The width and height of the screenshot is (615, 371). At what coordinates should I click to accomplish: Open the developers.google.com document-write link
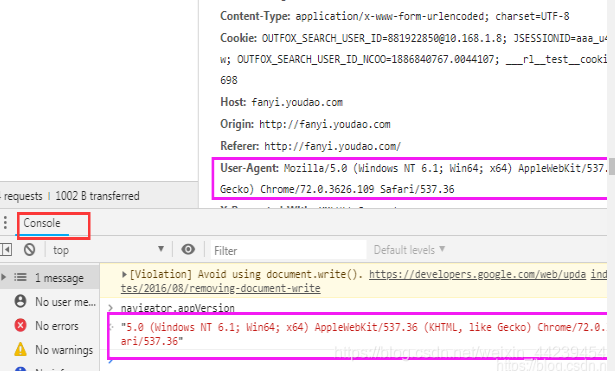477,274
